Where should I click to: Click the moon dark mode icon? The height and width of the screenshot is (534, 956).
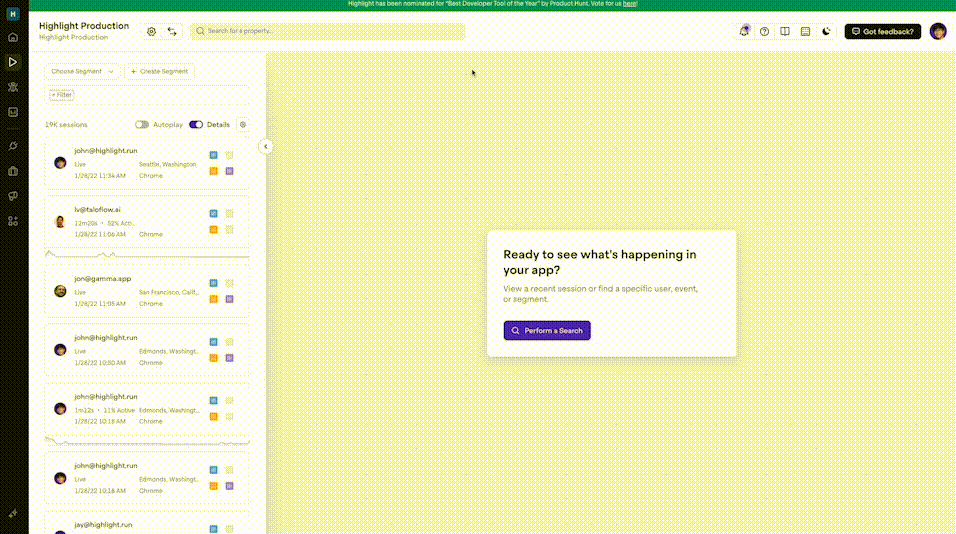click(x=826, y=31)
